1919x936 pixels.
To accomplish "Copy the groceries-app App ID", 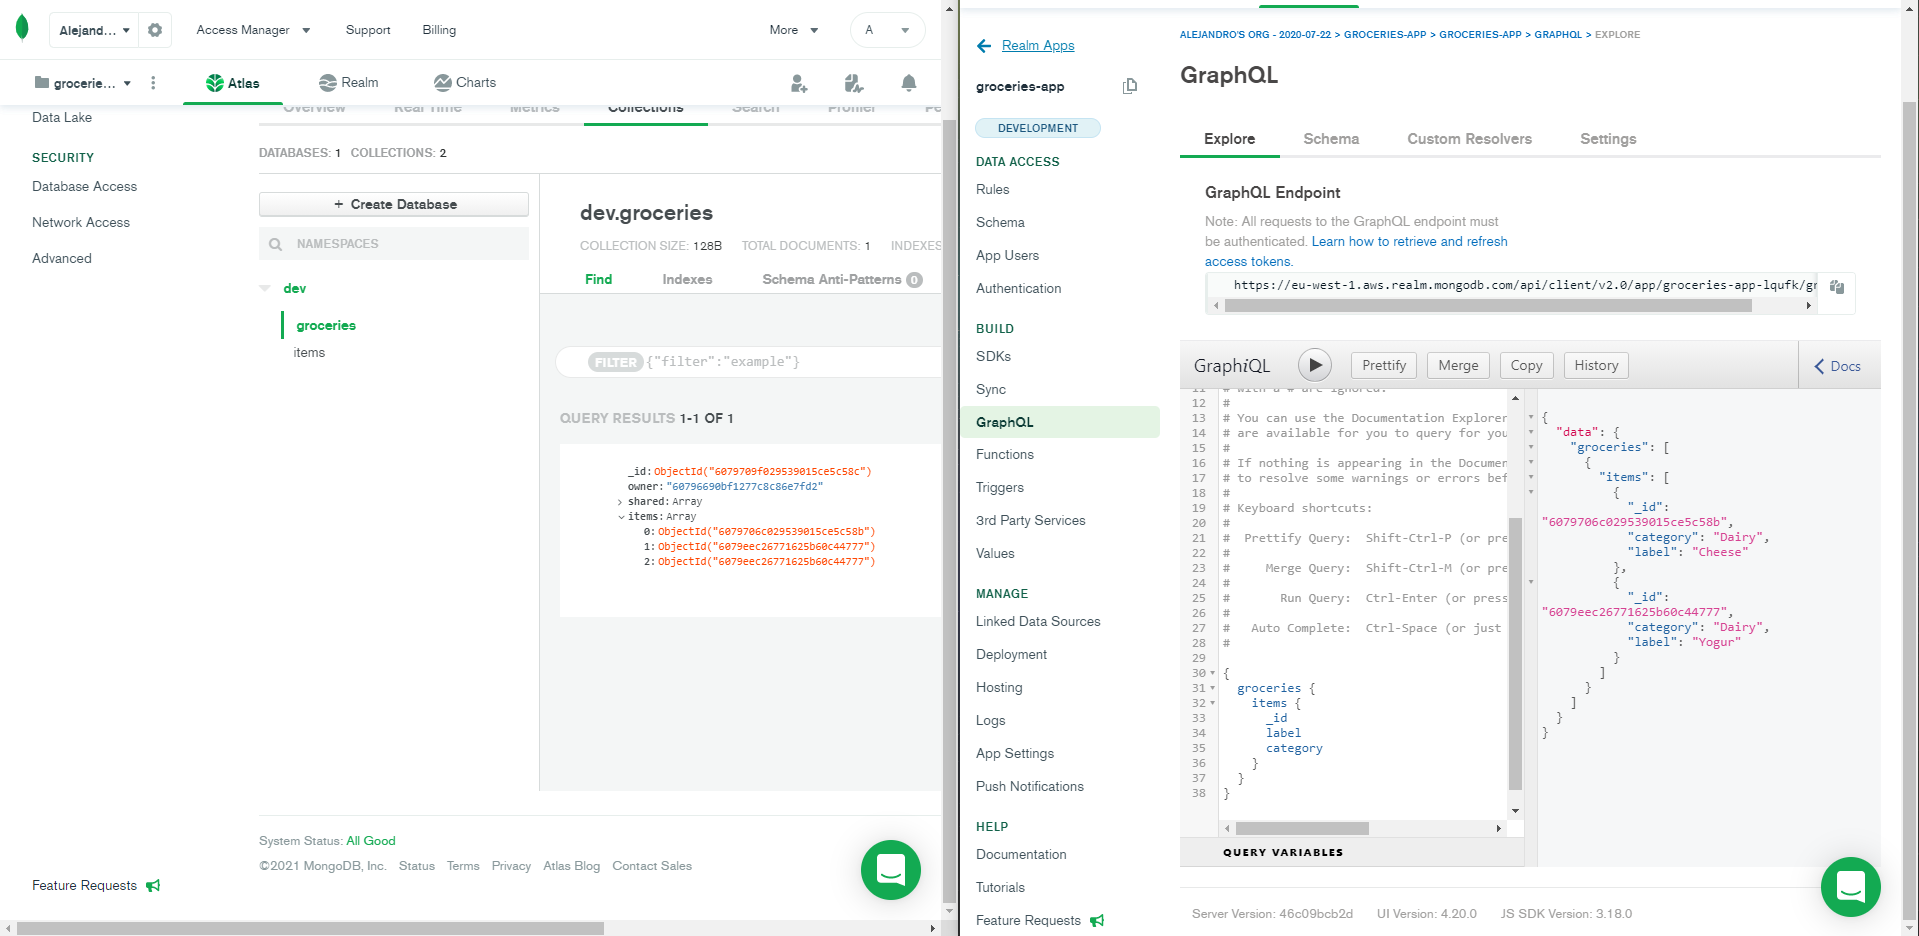I will (1129, 86).
